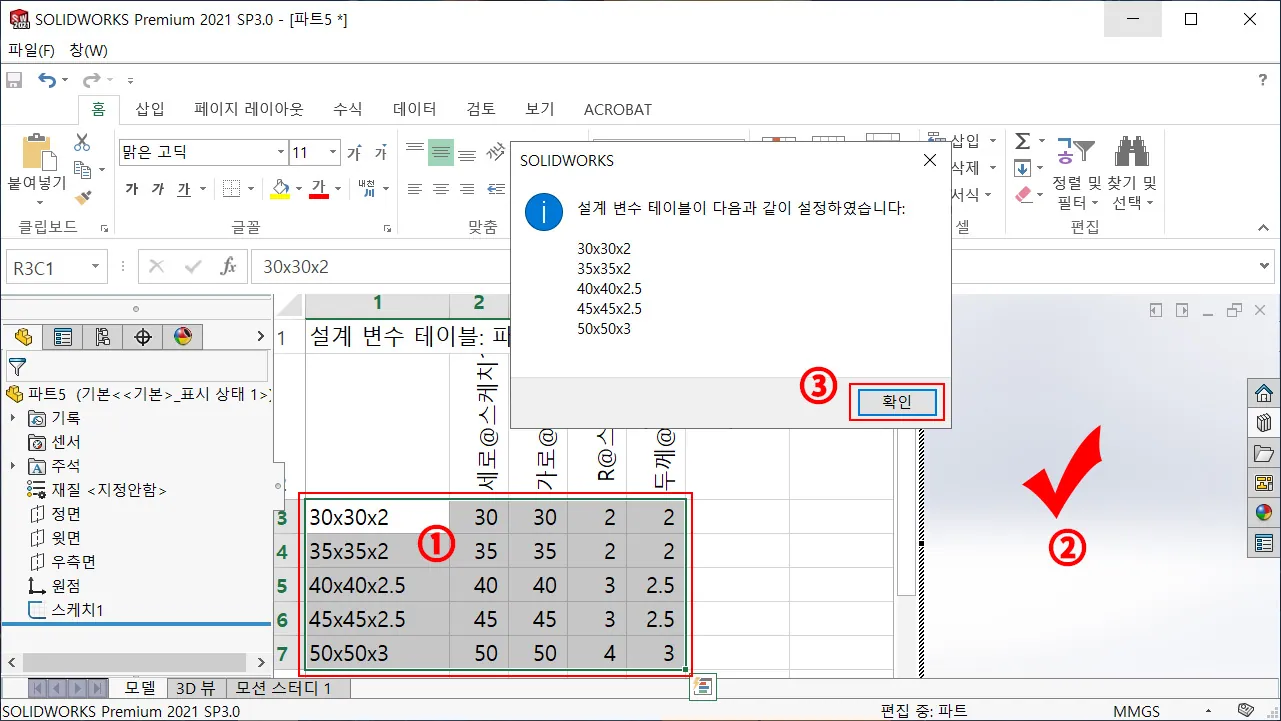Click the Cut scissors icon

[82, 143]
